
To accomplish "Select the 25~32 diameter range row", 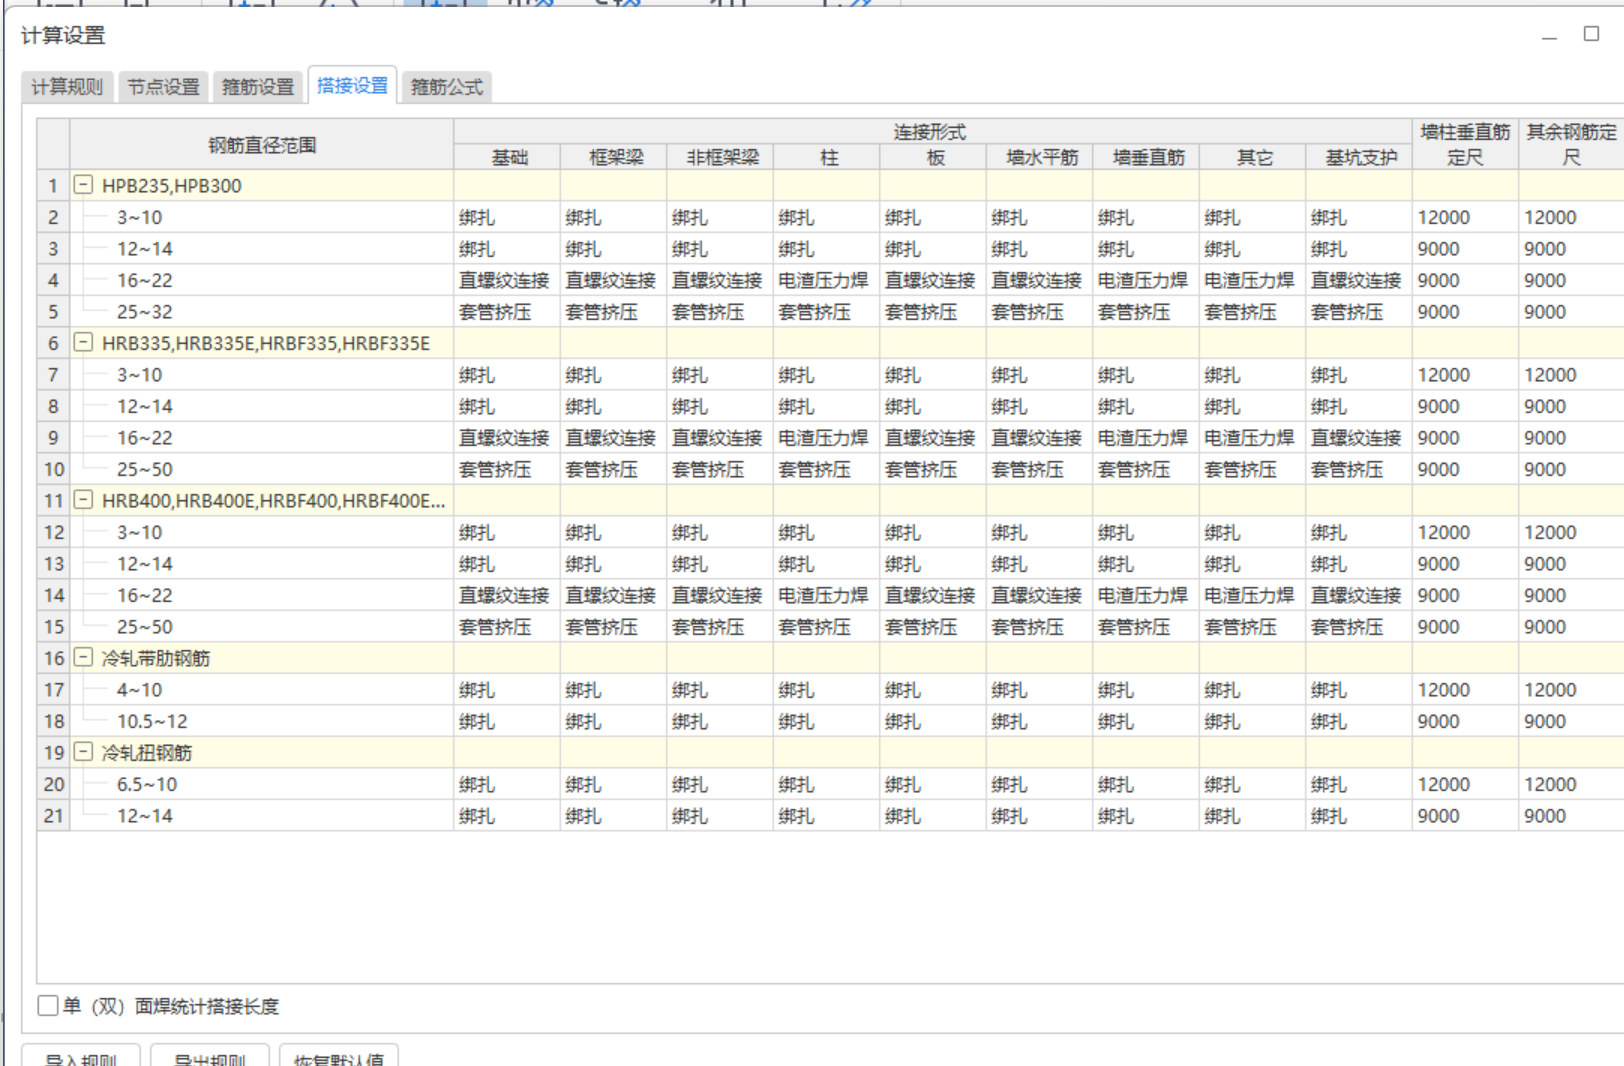I will coord(262,312).
